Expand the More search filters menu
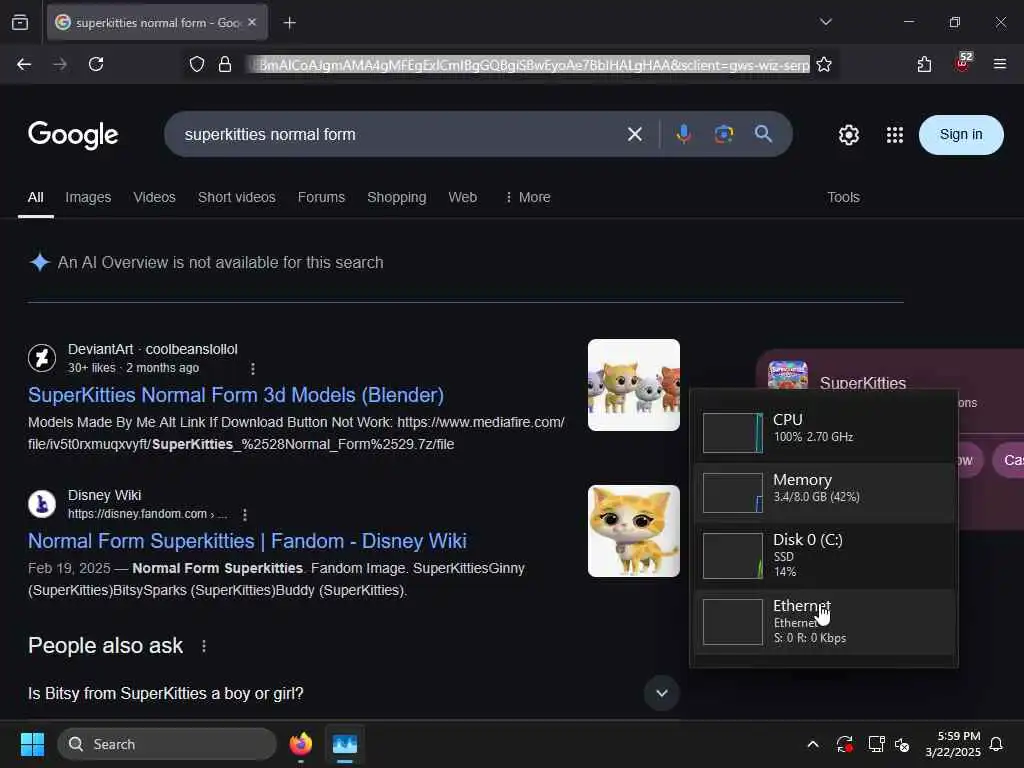Screen dimensions: 1024x768 [x=528, y=197]
